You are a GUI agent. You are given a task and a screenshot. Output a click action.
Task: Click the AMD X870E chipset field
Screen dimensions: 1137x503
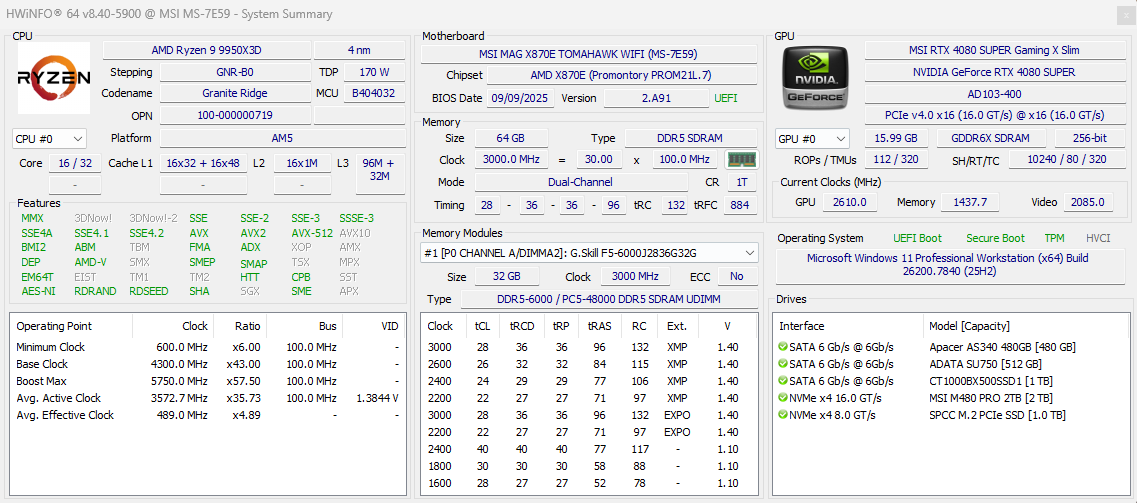tap(621, 75)
